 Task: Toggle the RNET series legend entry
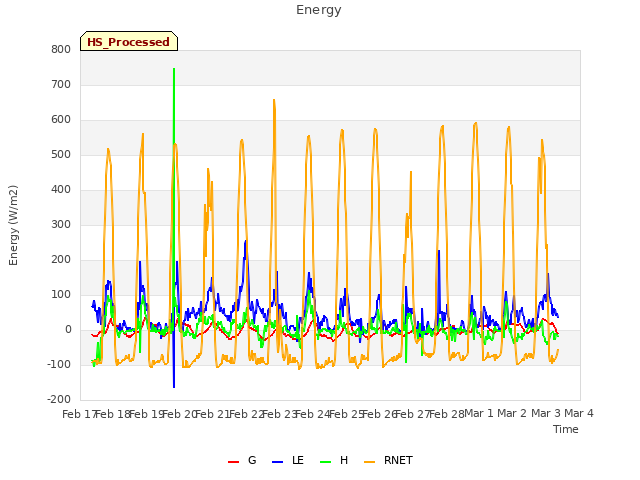pyautogui.click(x=388, y=460)
